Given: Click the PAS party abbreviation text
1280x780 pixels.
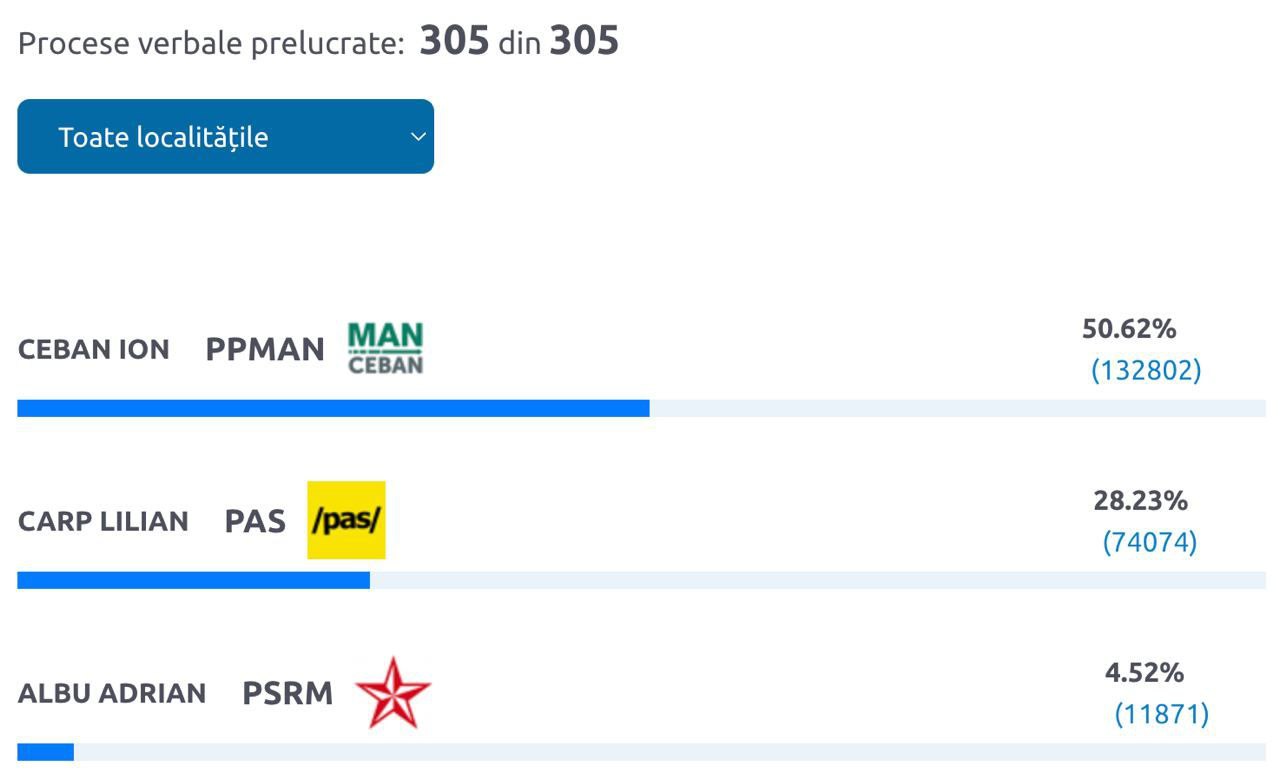Looking at the screenshot, I should (255, 522).
